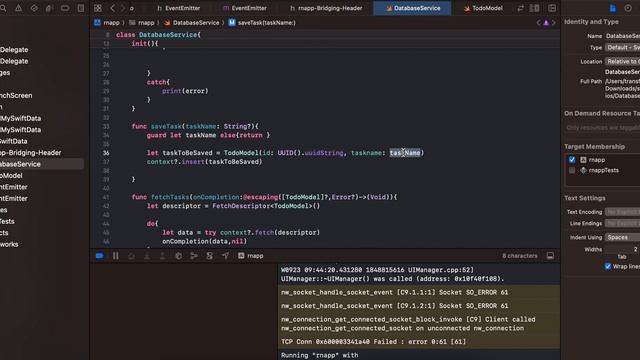Select the History inspector clock icon

628,8
